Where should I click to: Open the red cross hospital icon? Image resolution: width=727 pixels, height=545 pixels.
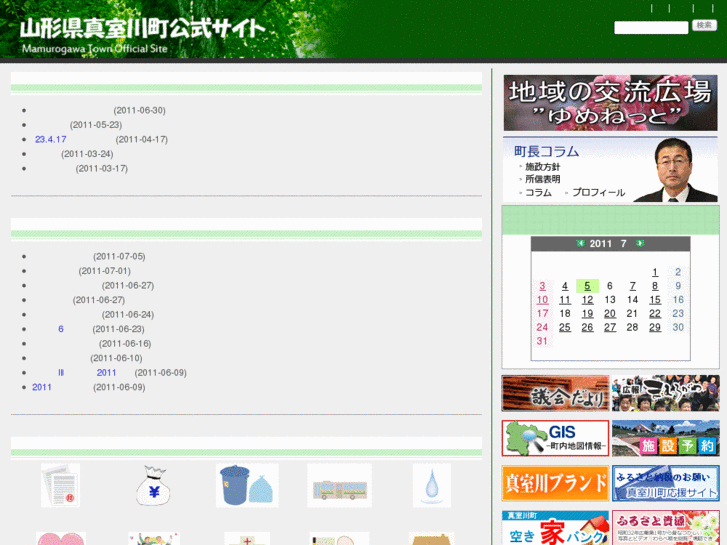click(247, 539)
